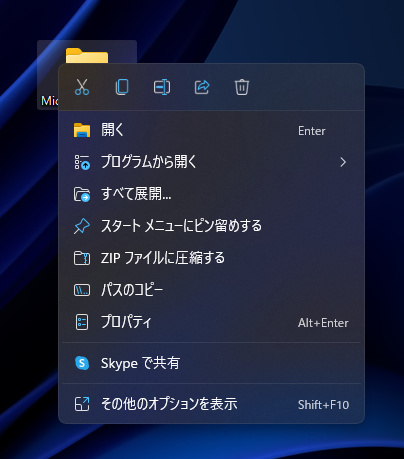Click the Cut scissors icon

click(x=82, y=87)
